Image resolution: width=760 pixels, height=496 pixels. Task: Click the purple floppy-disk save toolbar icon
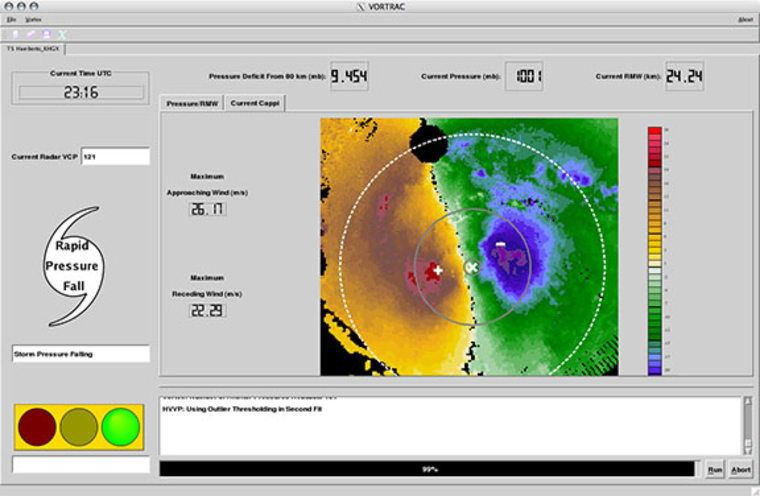[x=47, y=34]
